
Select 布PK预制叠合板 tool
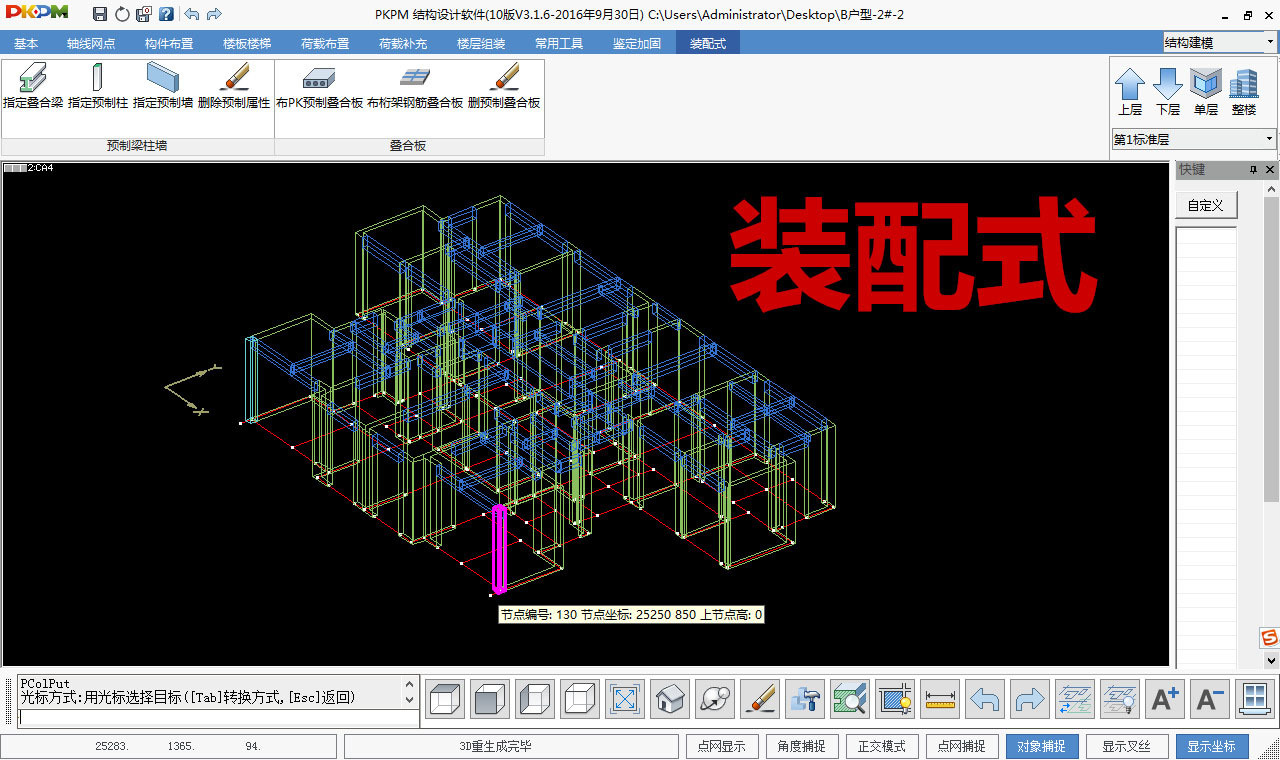point(319,88)
